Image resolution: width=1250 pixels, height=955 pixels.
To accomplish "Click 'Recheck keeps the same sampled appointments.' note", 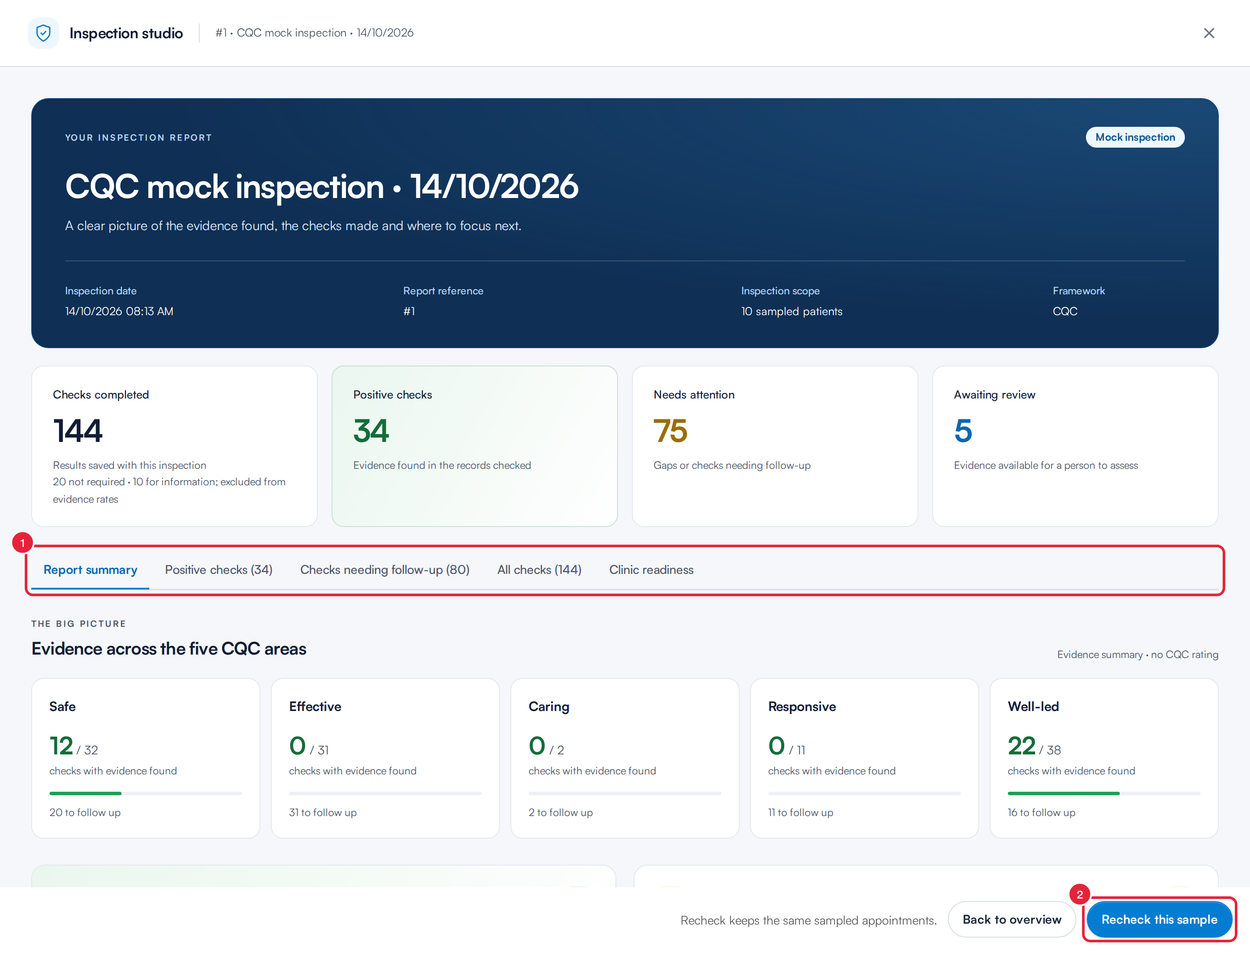I will [x=809, y=921].
